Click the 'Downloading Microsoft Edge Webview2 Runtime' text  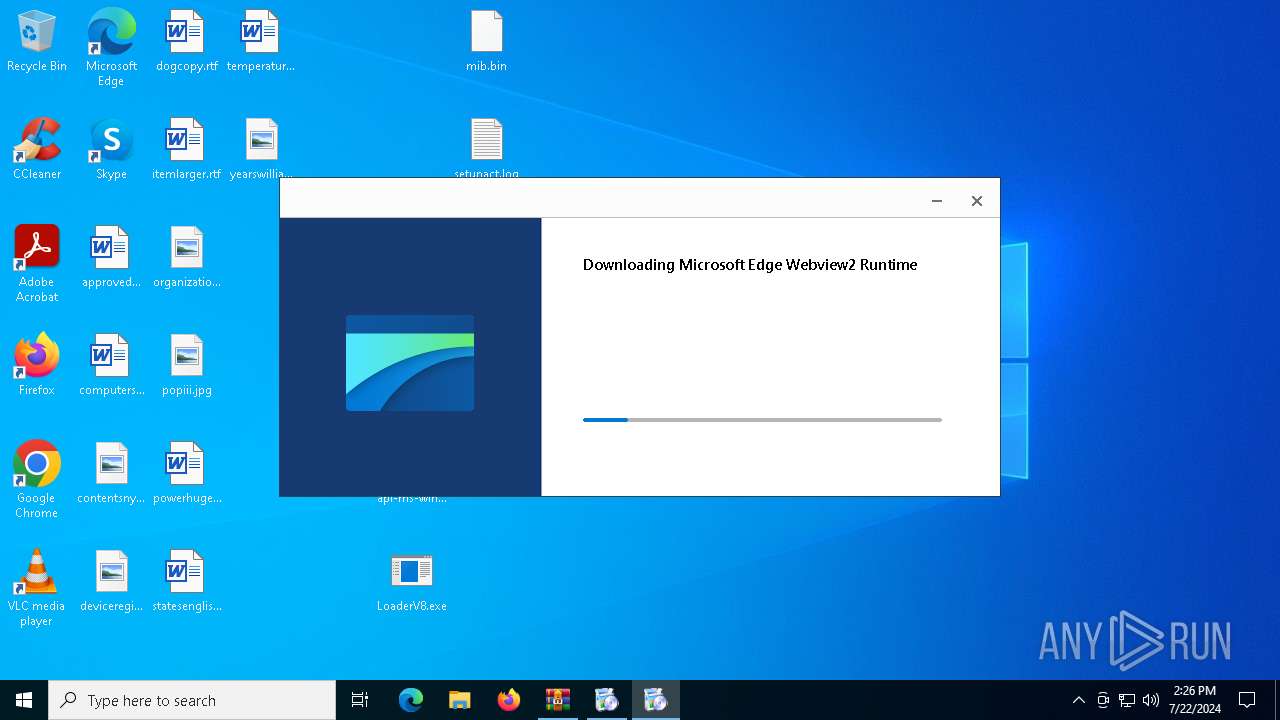point(750,265)
